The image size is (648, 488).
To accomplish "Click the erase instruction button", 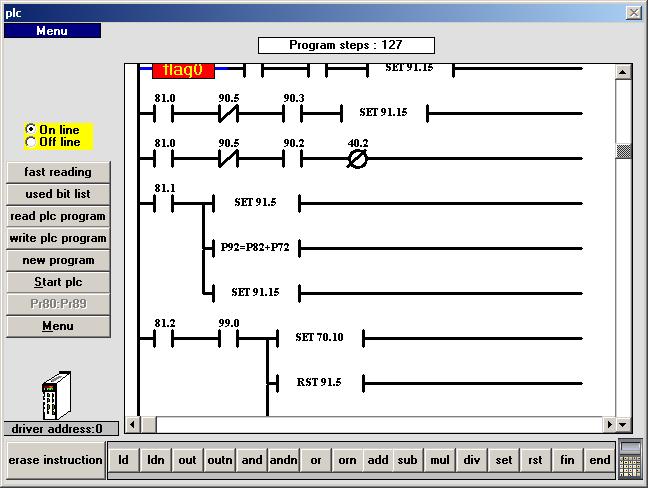I will [x=56, y=460].
